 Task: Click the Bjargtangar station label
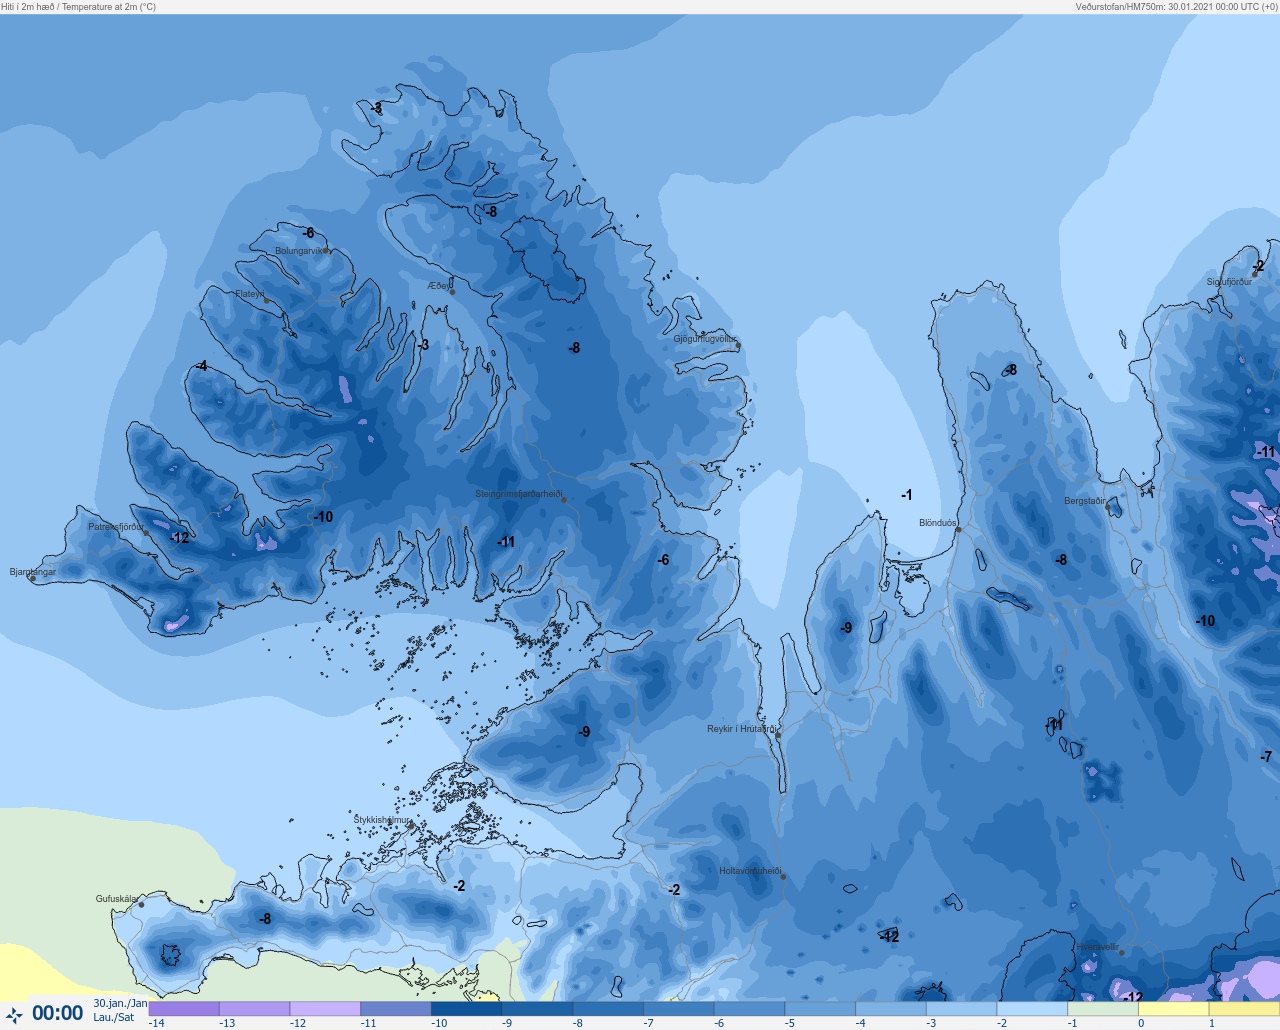point(33,572)
